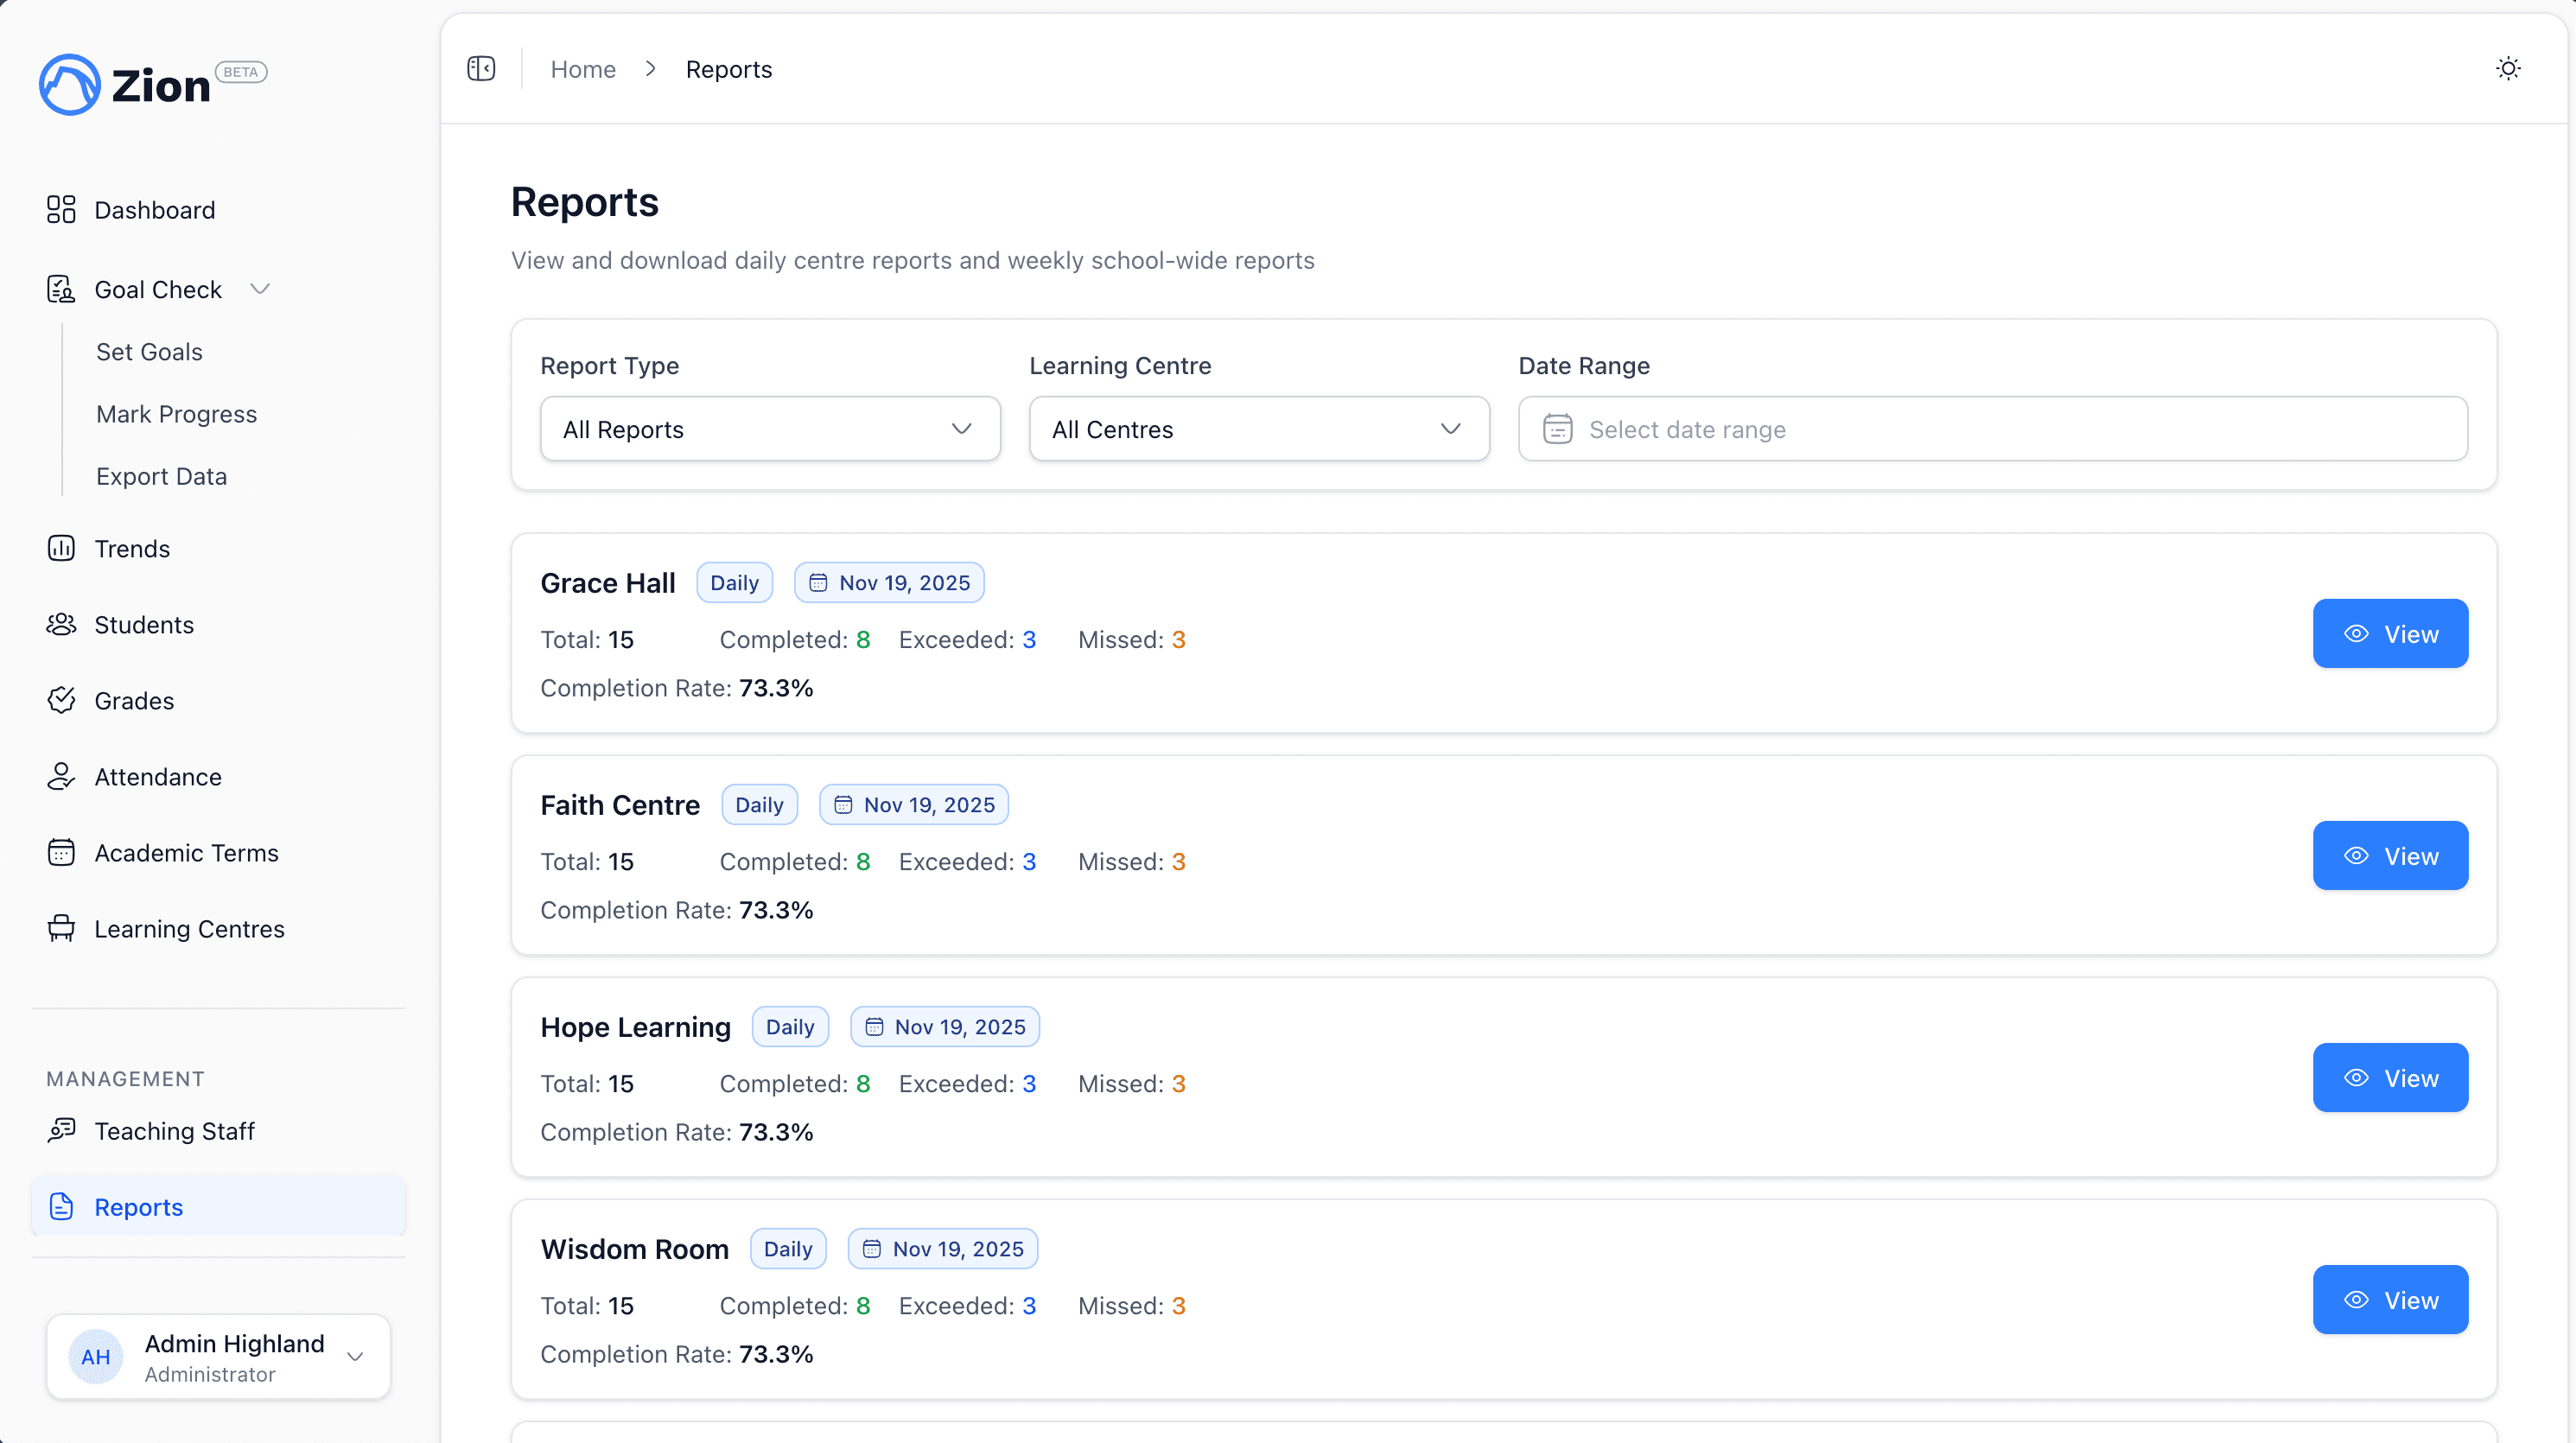Open the Attendance section
2576x1443 pixels.
click(158, 777)
